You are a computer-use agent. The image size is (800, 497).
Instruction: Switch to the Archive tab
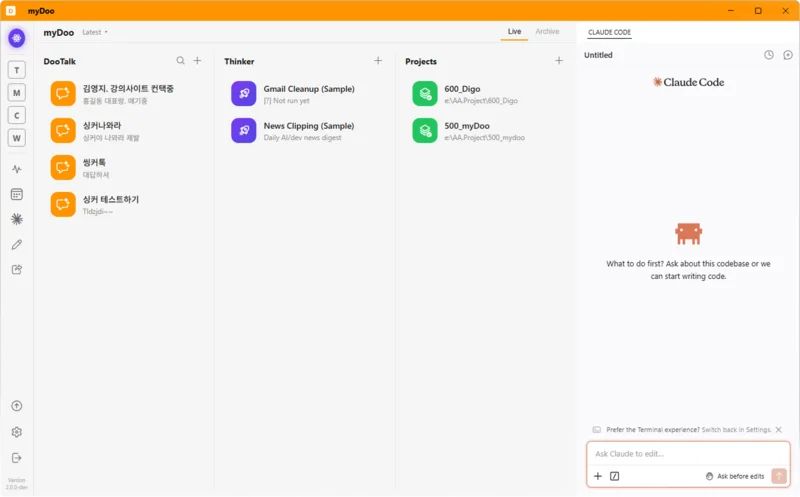tap(547, 32)
